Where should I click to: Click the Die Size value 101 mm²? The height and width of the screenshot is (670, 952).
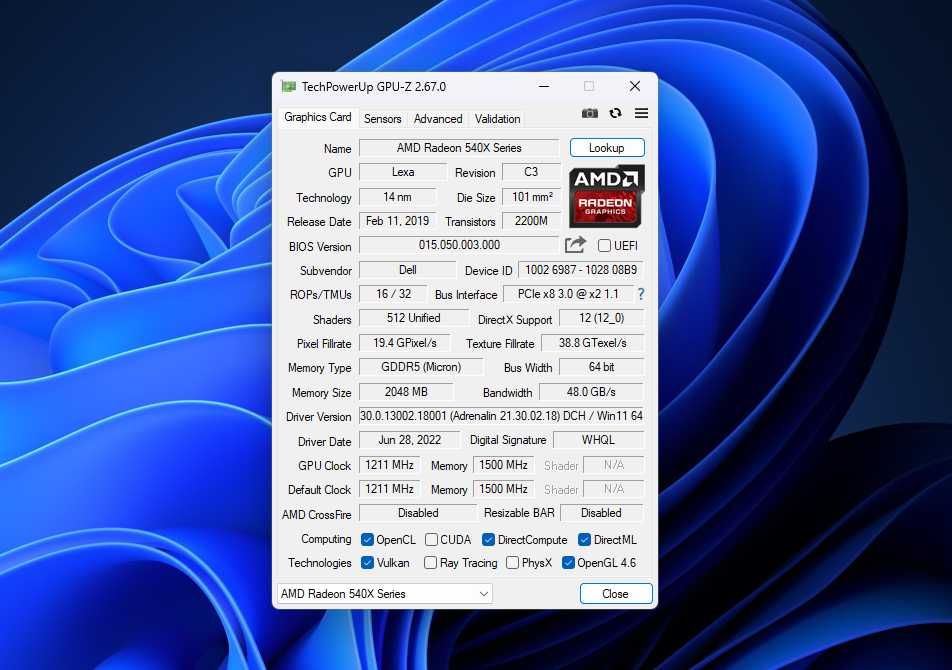point(532,197)
